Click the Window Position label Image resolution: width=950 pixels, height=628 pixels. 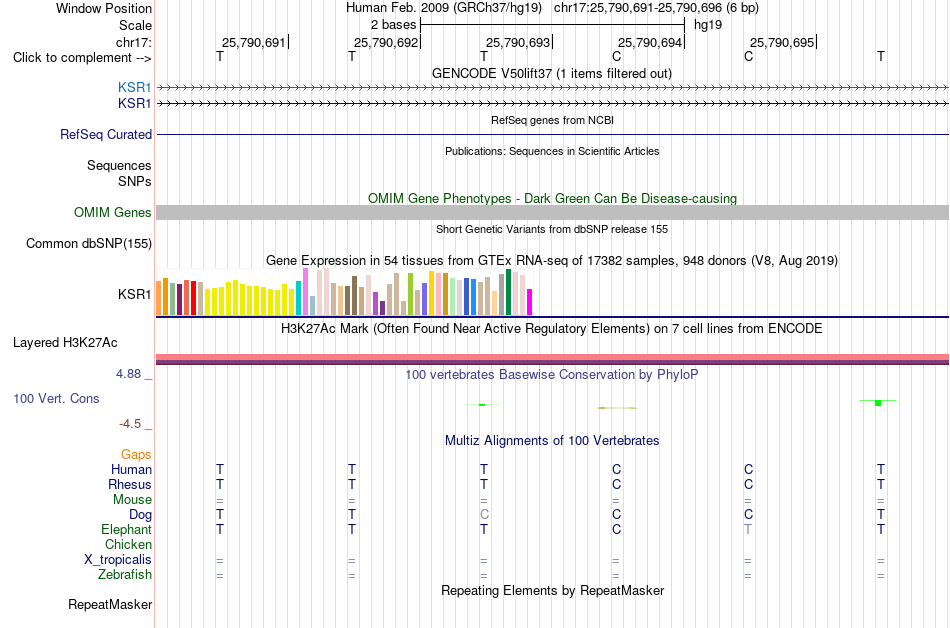[x=104, y=8]
